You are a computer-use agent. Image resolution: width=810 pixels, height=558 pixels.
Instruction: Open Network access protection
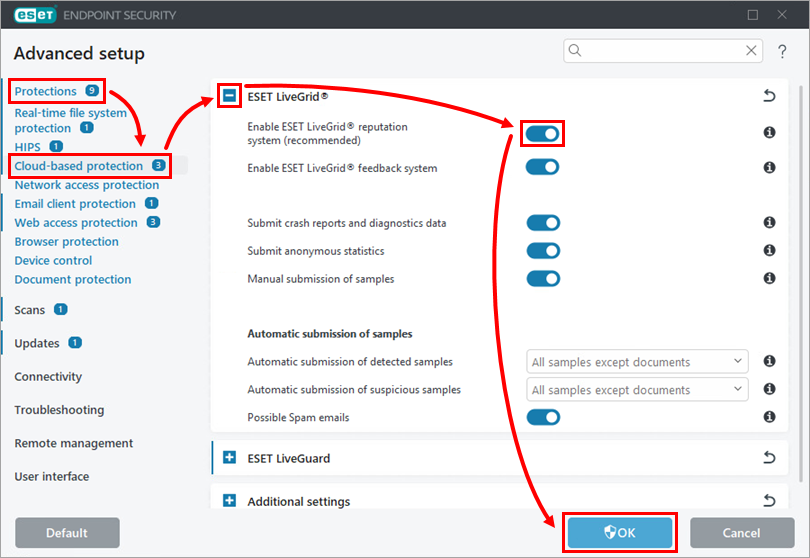click(87, 185)
